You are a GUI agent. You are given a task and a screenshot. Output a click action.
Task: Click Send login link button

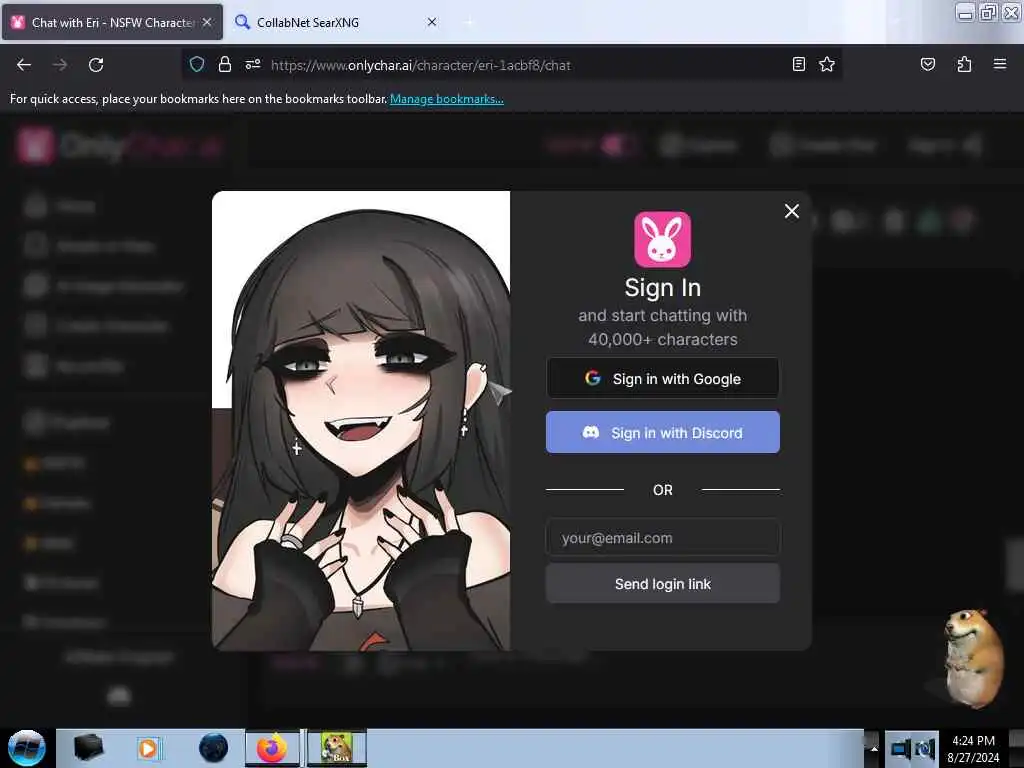point(662,584)
